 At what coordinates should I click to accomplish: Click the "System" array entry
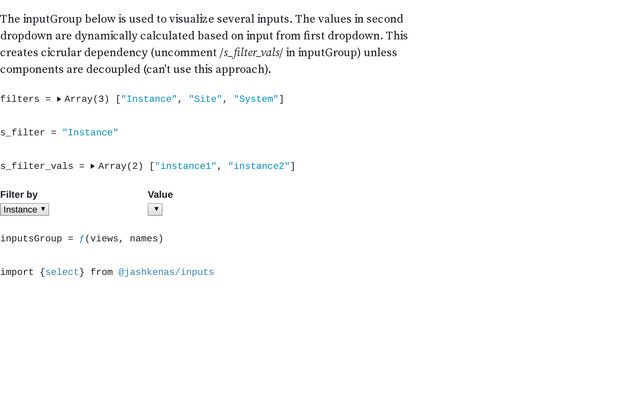(x=256, y=99)
